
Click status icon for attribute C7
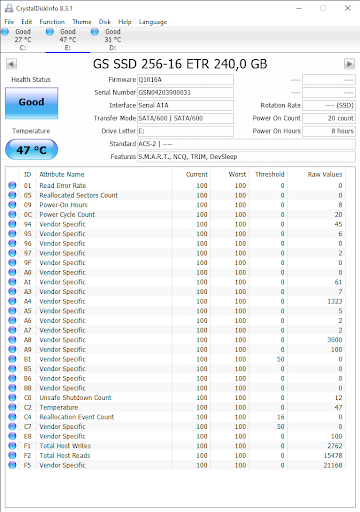tap(12, 426)
